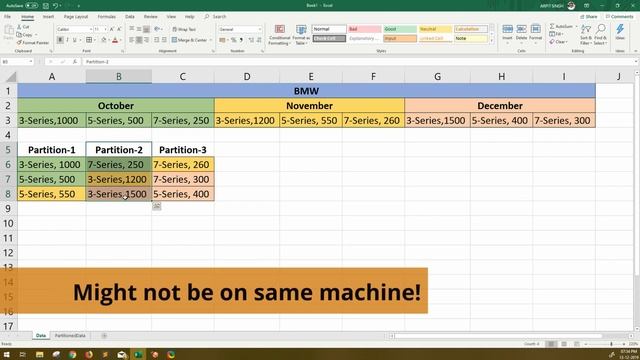Click in the Search box

219,17
